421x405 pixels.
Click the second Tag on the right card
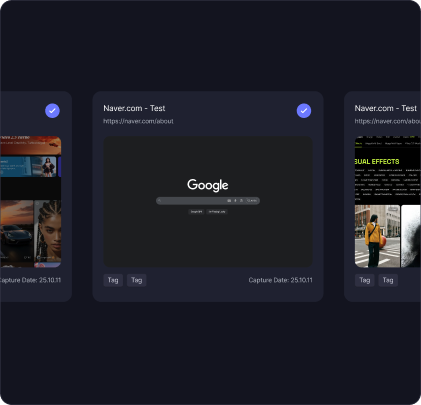(388, 280)
